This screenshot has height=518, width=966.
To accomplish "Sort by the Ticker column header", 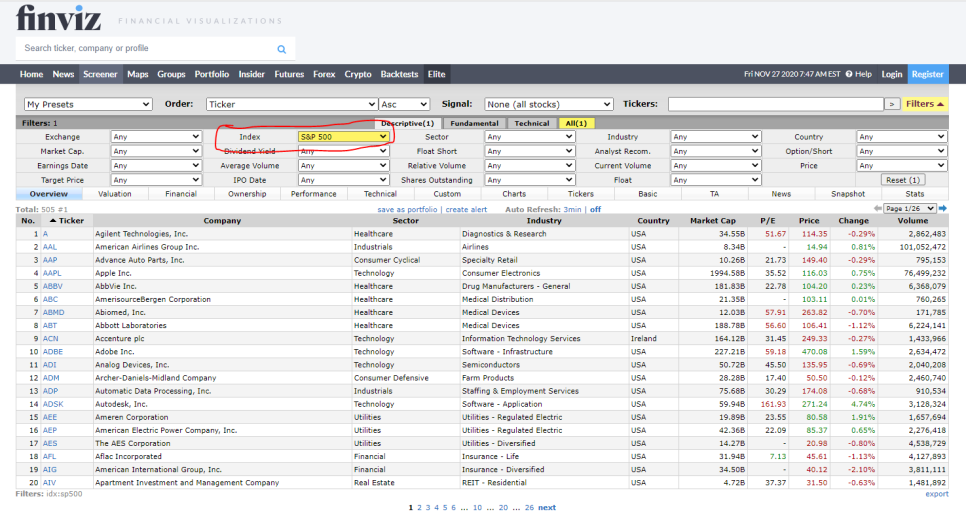I will (x=67, y=221).
